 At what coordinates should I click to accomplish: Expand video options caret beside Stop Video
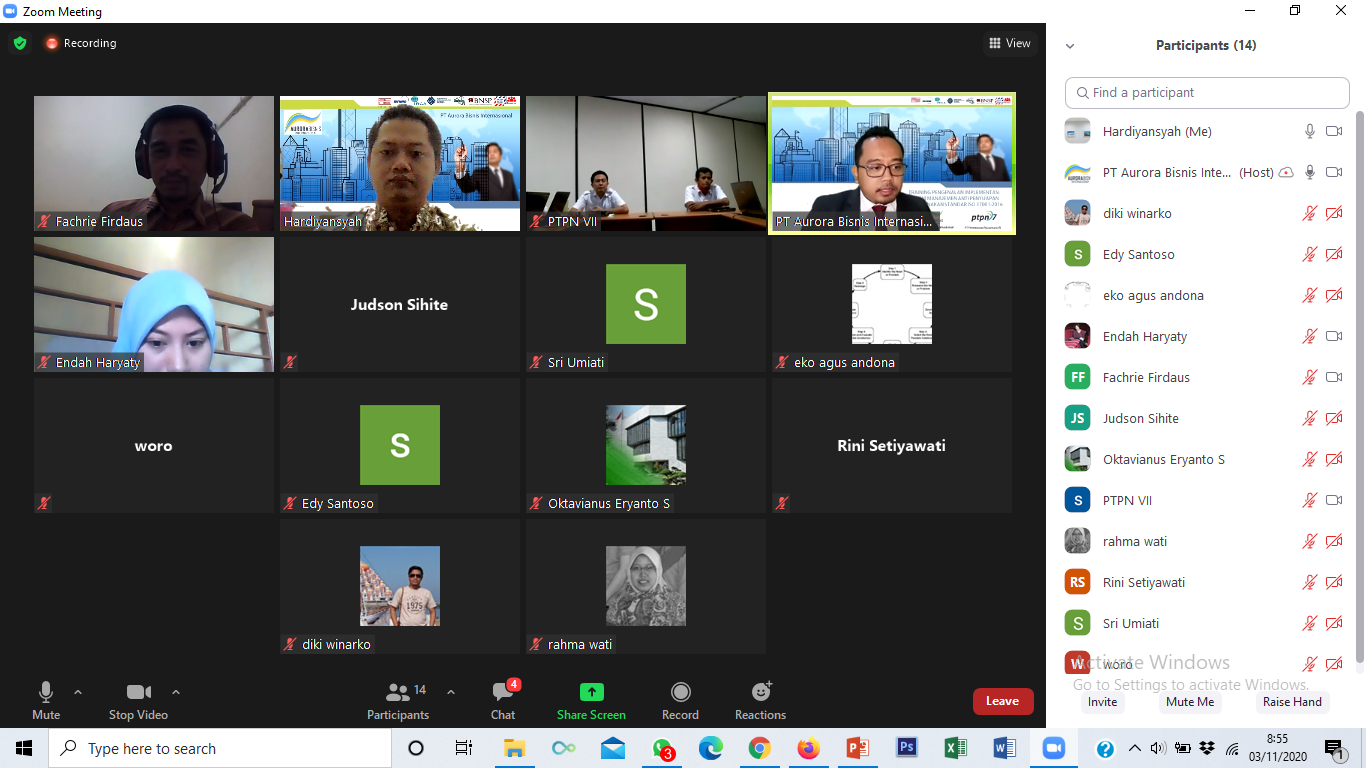176,692
